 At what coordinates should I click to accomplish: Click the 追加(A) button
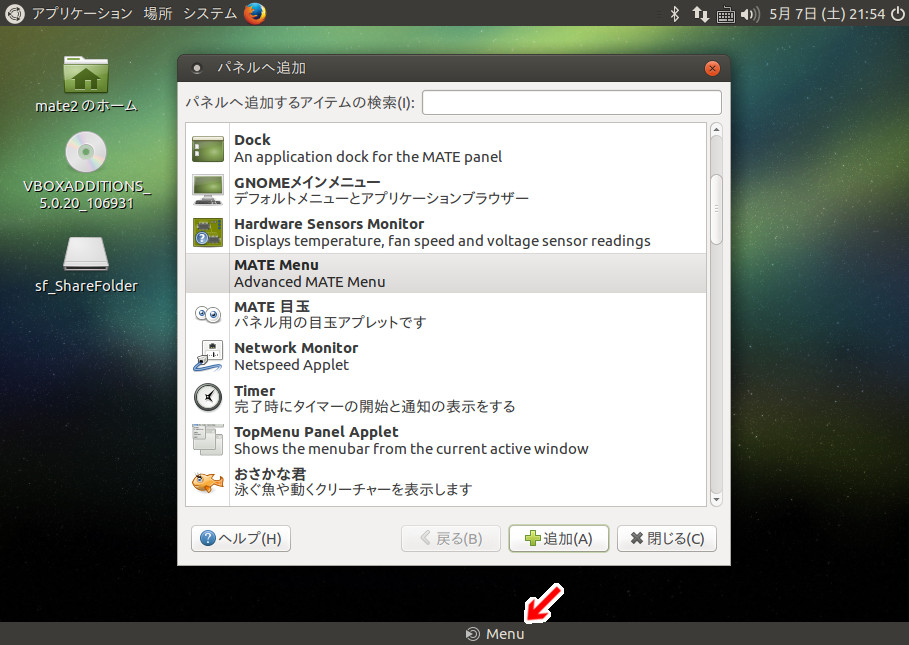(x=558, y=538)
